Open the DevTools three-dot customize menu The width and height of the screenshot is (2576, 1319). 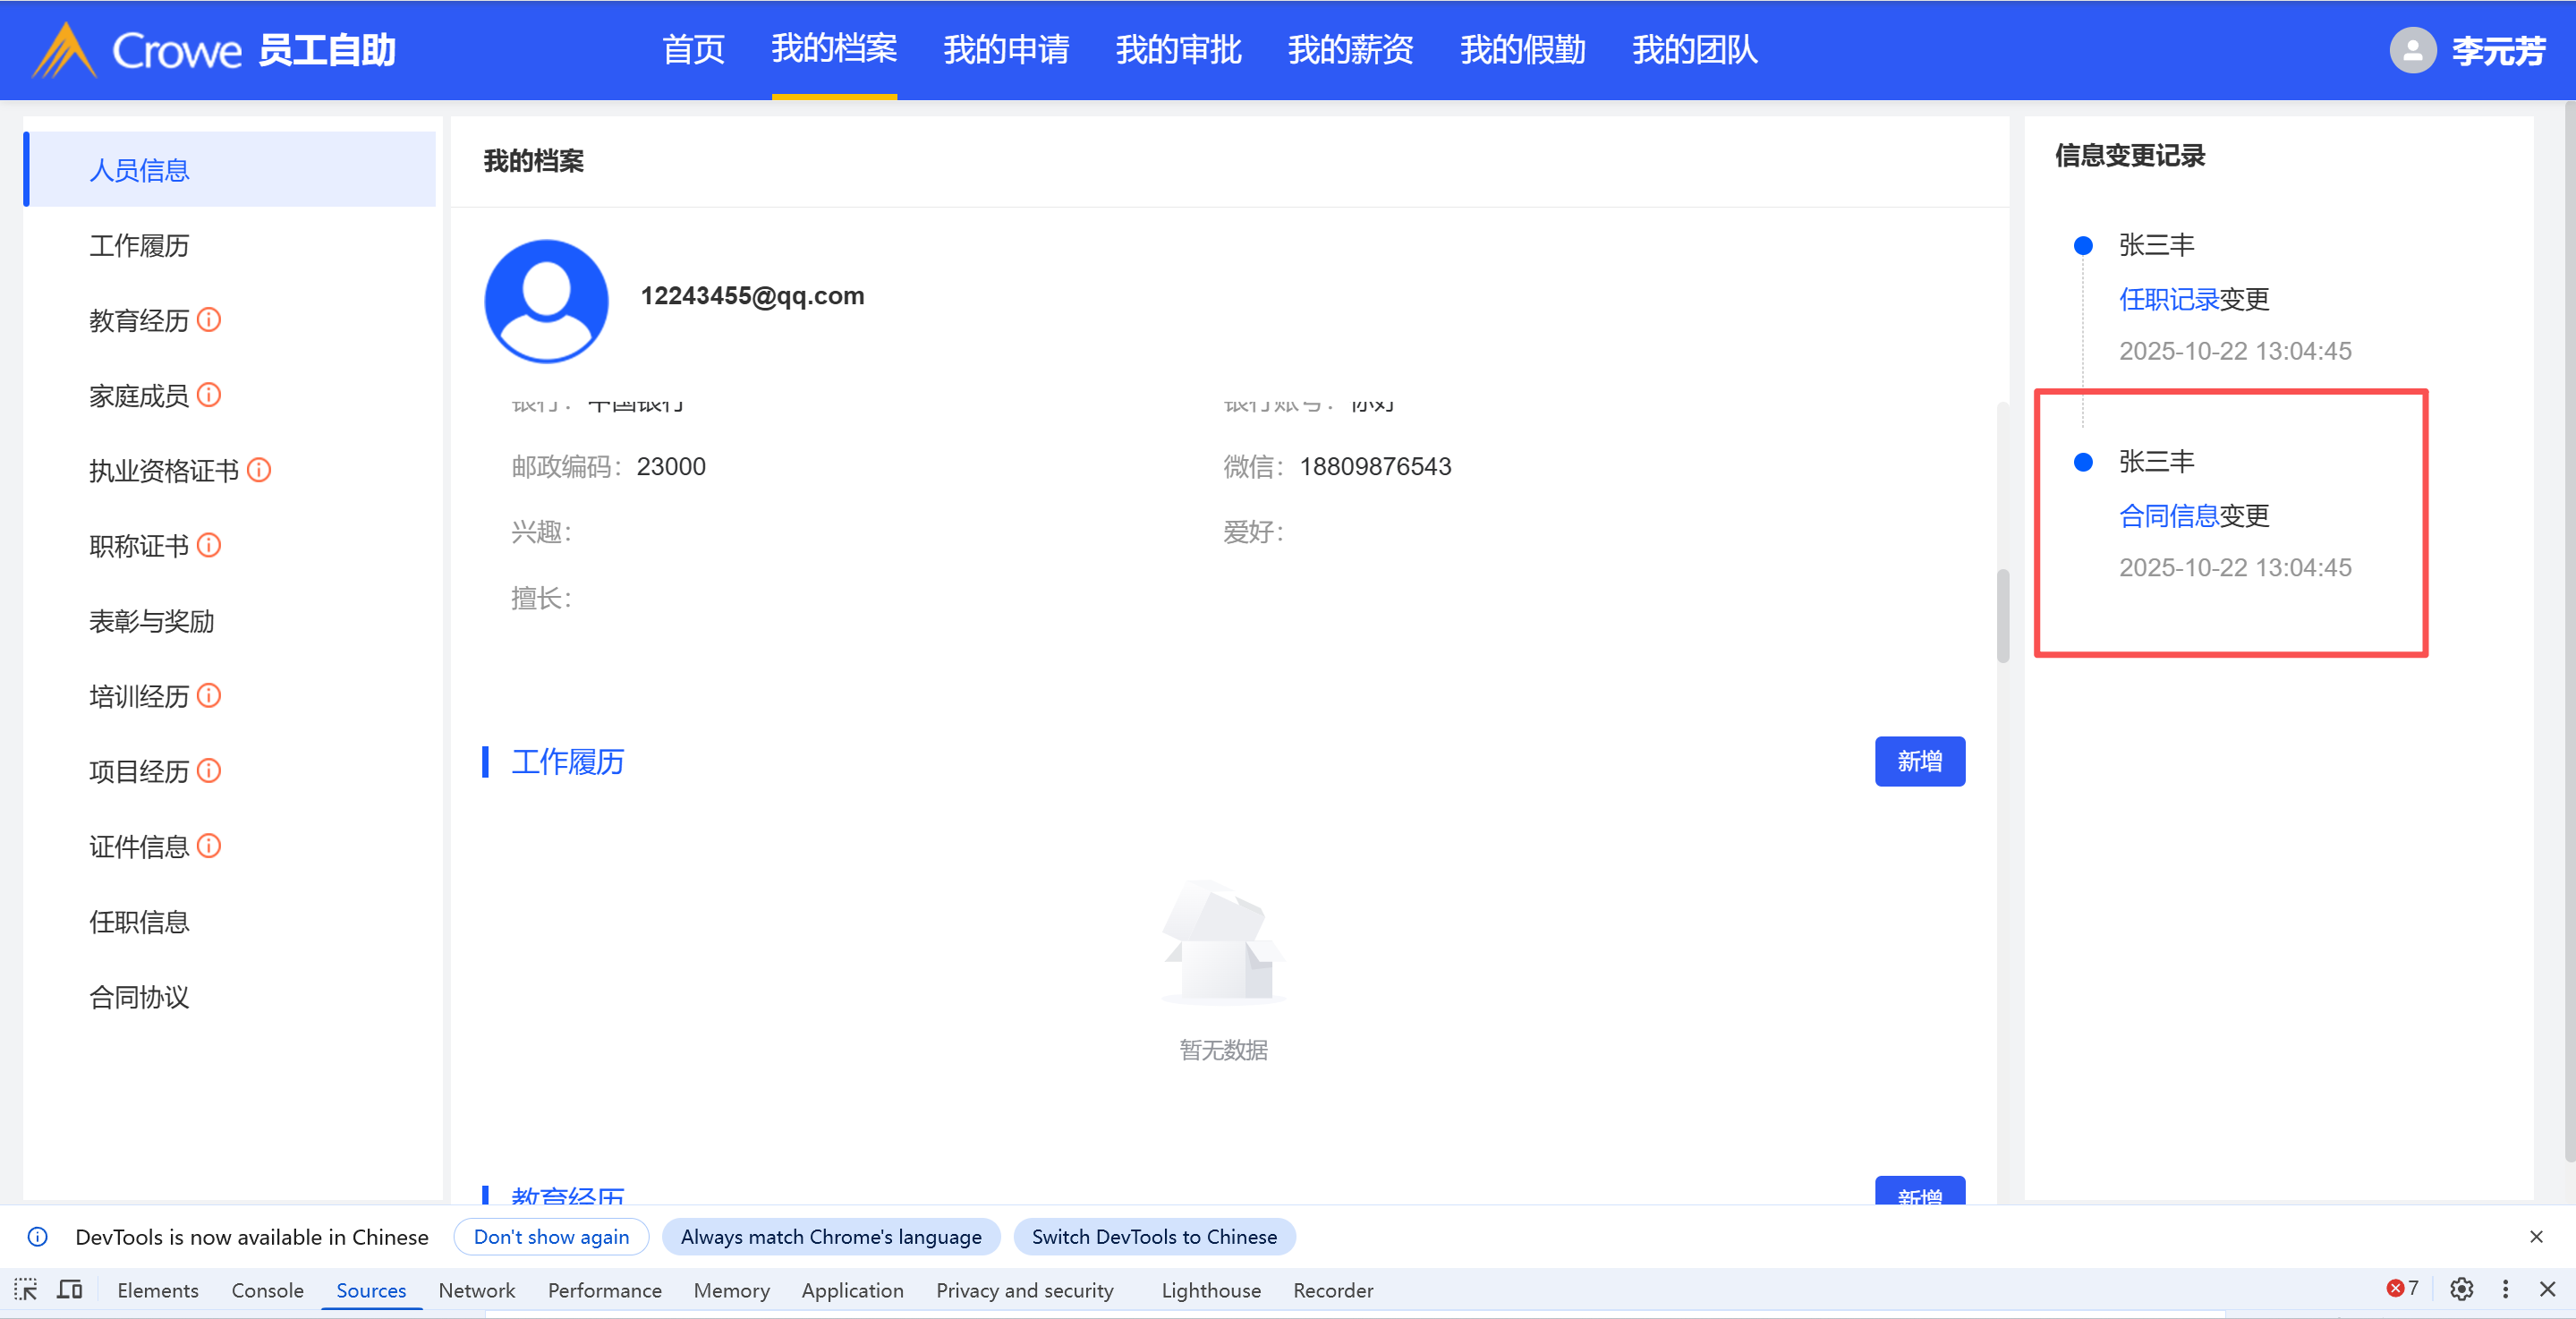[x=2504, y=1289]
